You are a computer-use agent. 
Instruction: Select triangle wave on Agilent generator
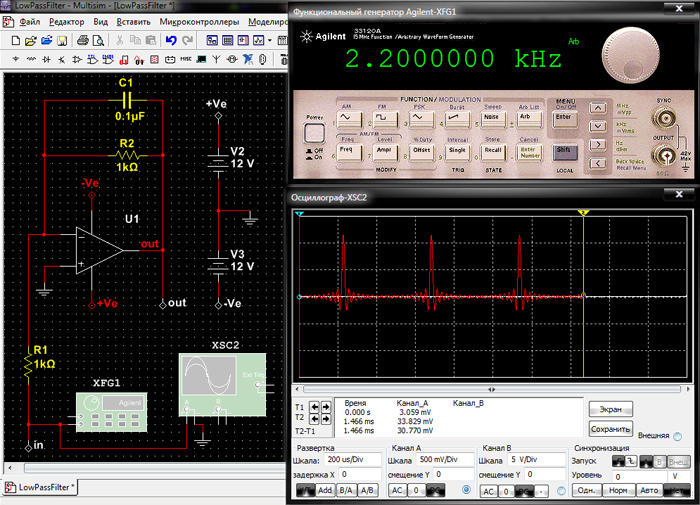[x=421, y=118]
